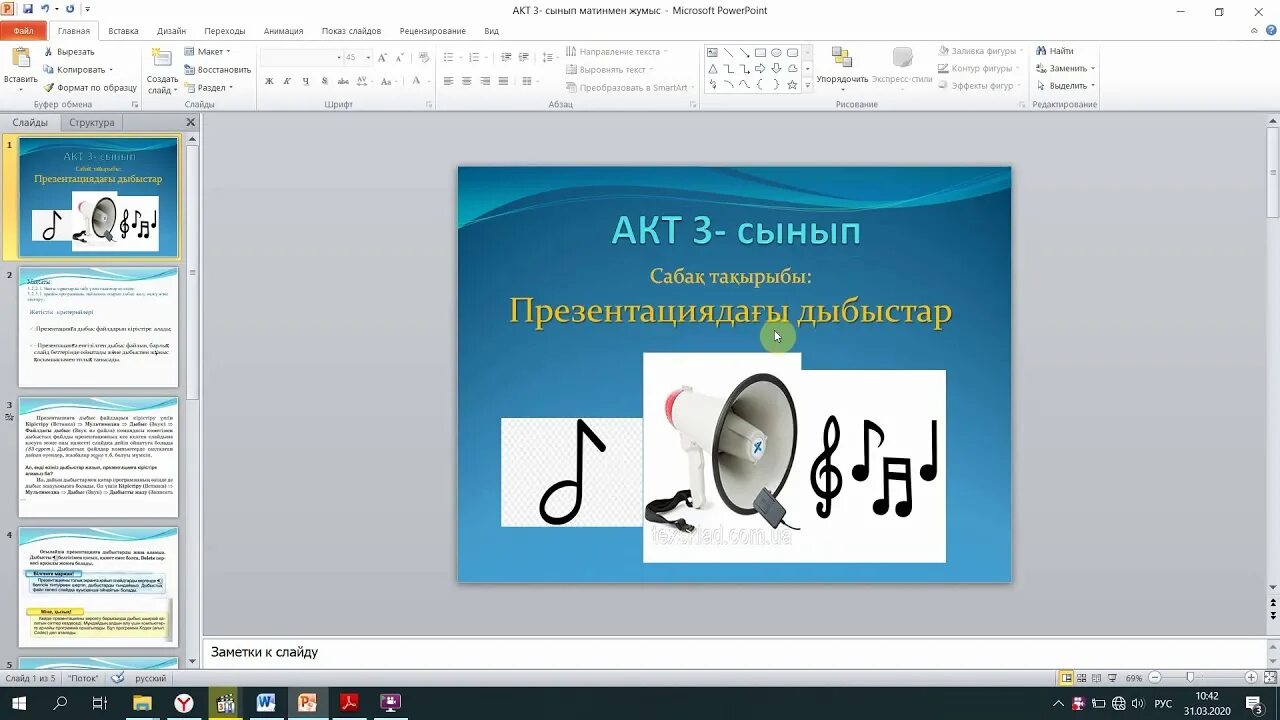
Task: Enable bulleted list formatting
Action: pos(449,57)
